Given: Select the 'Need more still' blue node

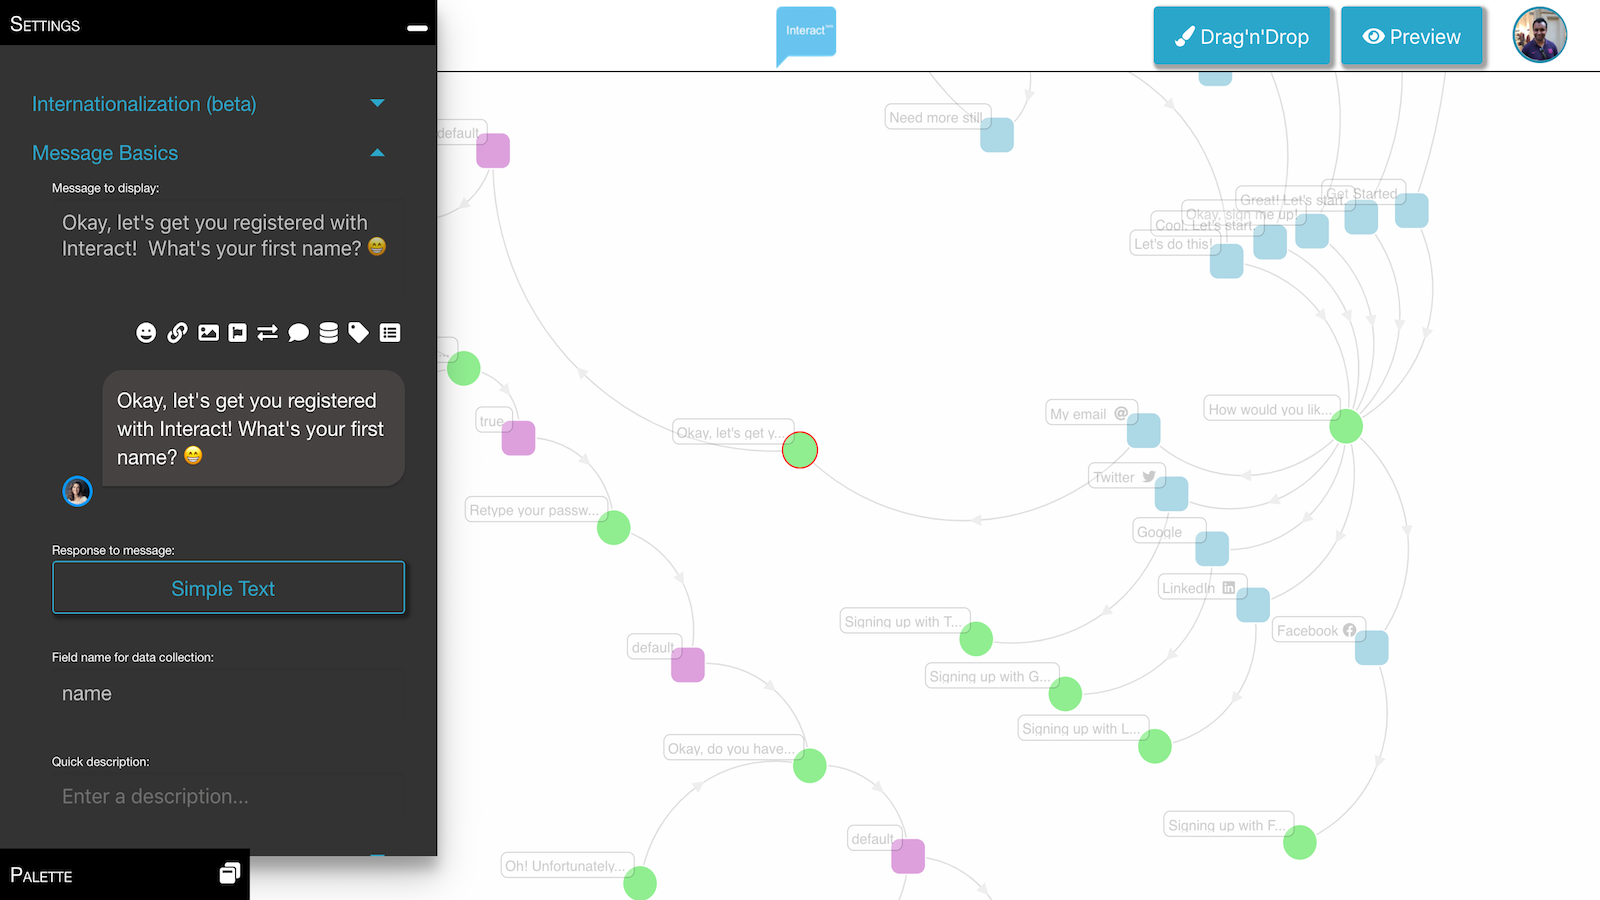Looking at the screenshot, I should (997, 135).
